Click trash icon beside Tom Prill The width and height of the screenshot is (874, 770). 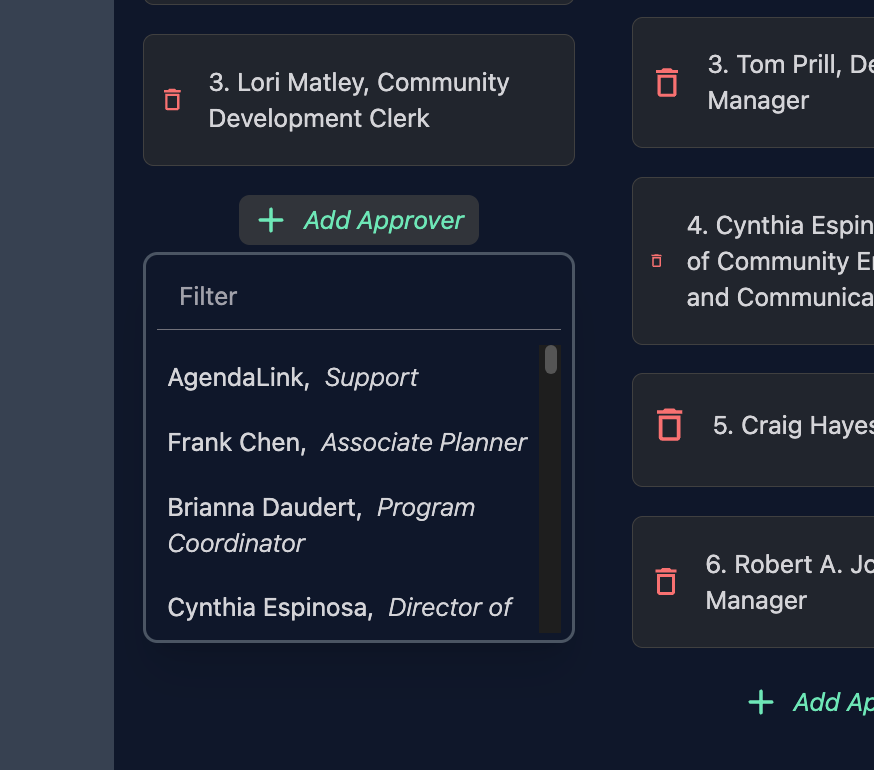tap(666, 83)
